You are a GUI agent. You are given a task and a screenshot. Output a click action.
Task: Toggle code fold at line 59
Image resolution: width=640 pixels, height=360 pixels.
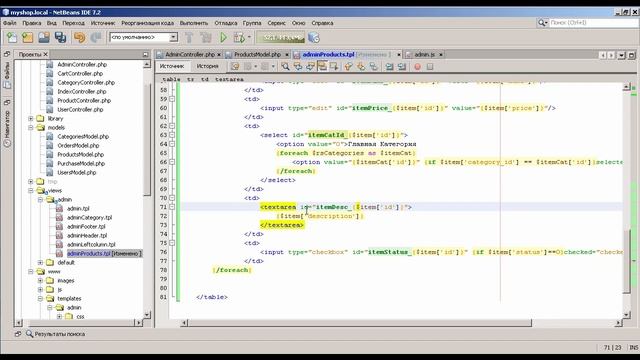[x=172, y=99]
